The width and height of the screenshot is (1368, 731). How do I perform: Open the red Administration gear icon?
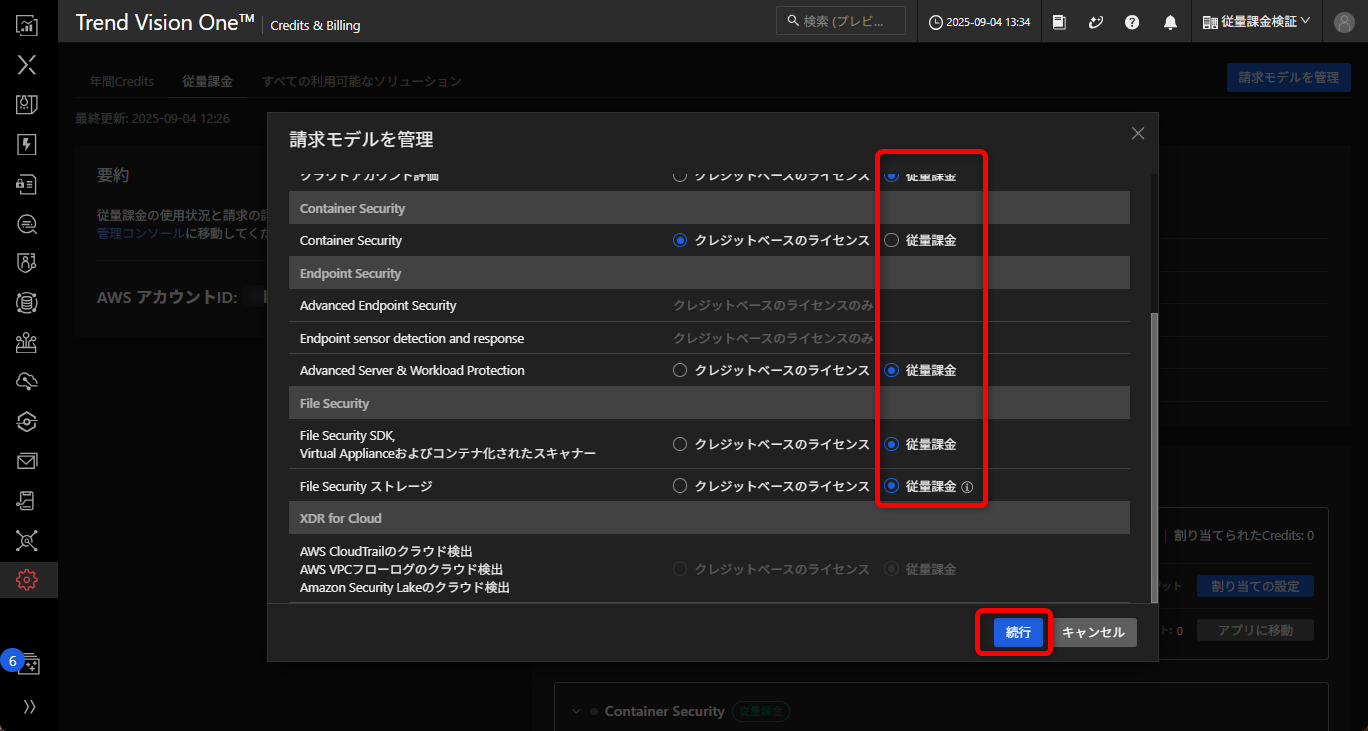(x=27, y=580)
